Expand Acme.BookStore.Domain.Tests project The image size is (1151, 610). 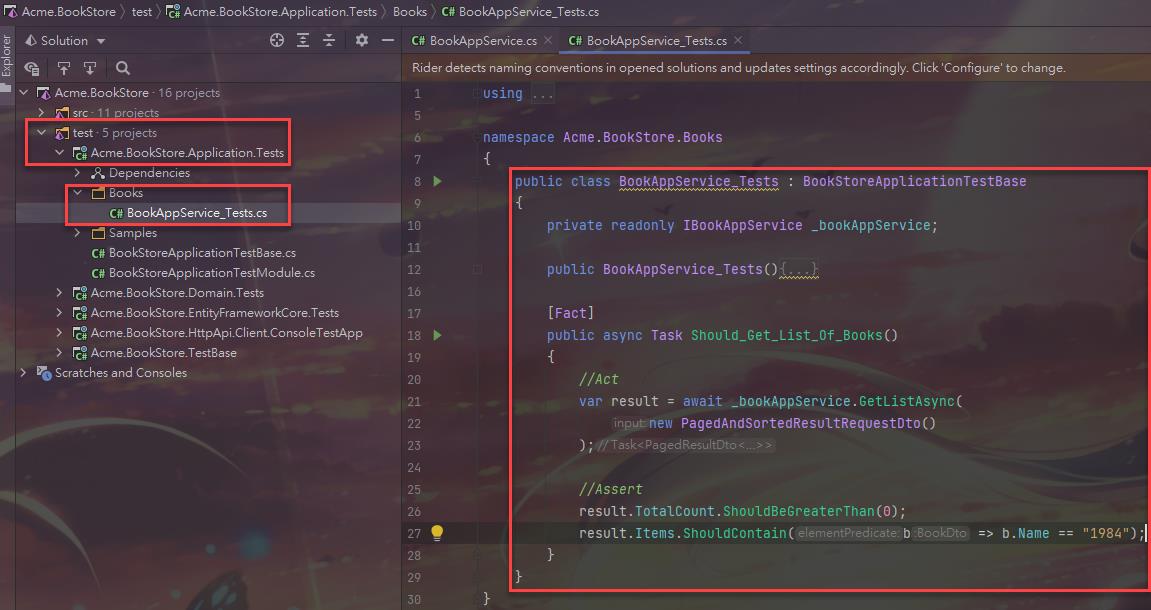click(x=60, y=293)
